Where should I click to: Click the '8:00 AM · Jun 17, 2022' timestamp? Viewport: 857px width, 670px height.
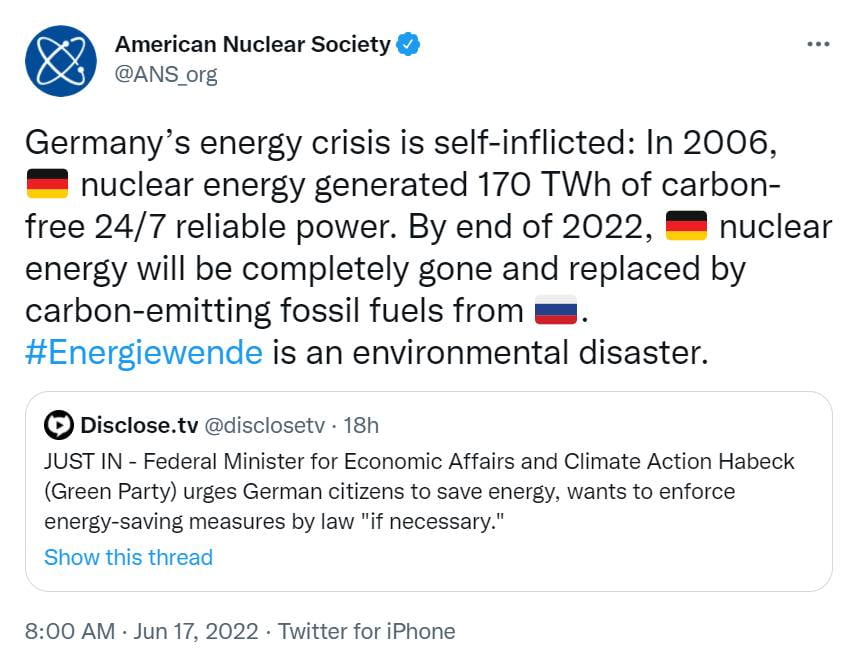tap(141, 631)
